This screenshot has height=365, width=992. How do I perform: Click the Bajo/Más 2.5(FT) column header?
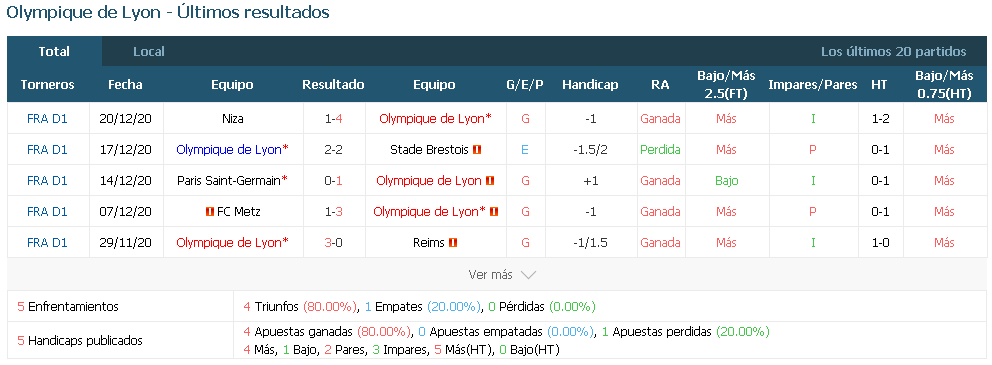tap(726, 85)
